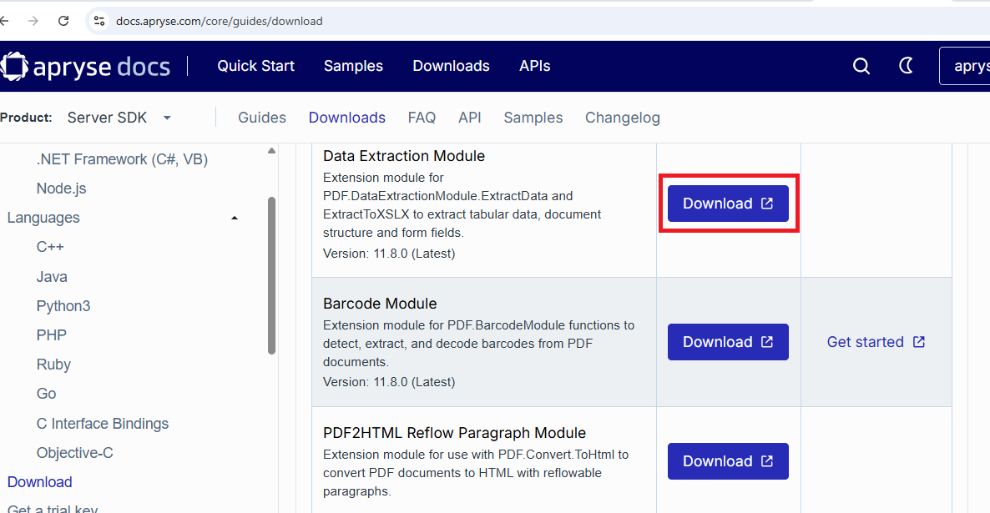This screenshot has height=513, width=990.
Task: Open the Download sidebar link
Action: click(40, 481)
